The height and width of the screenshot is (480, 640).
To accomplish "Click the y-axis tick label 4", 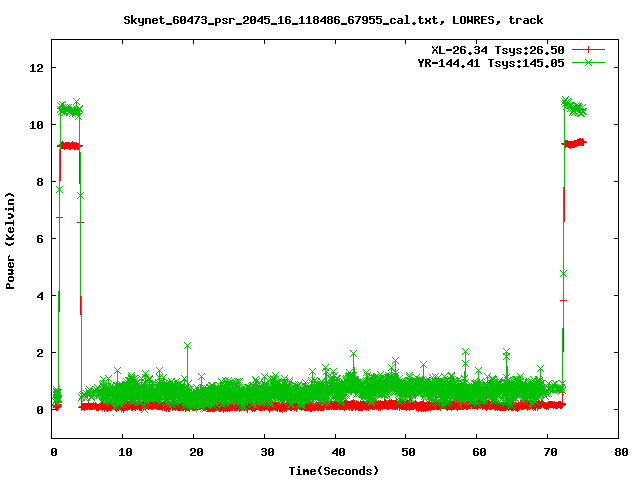I will (40, 296).
